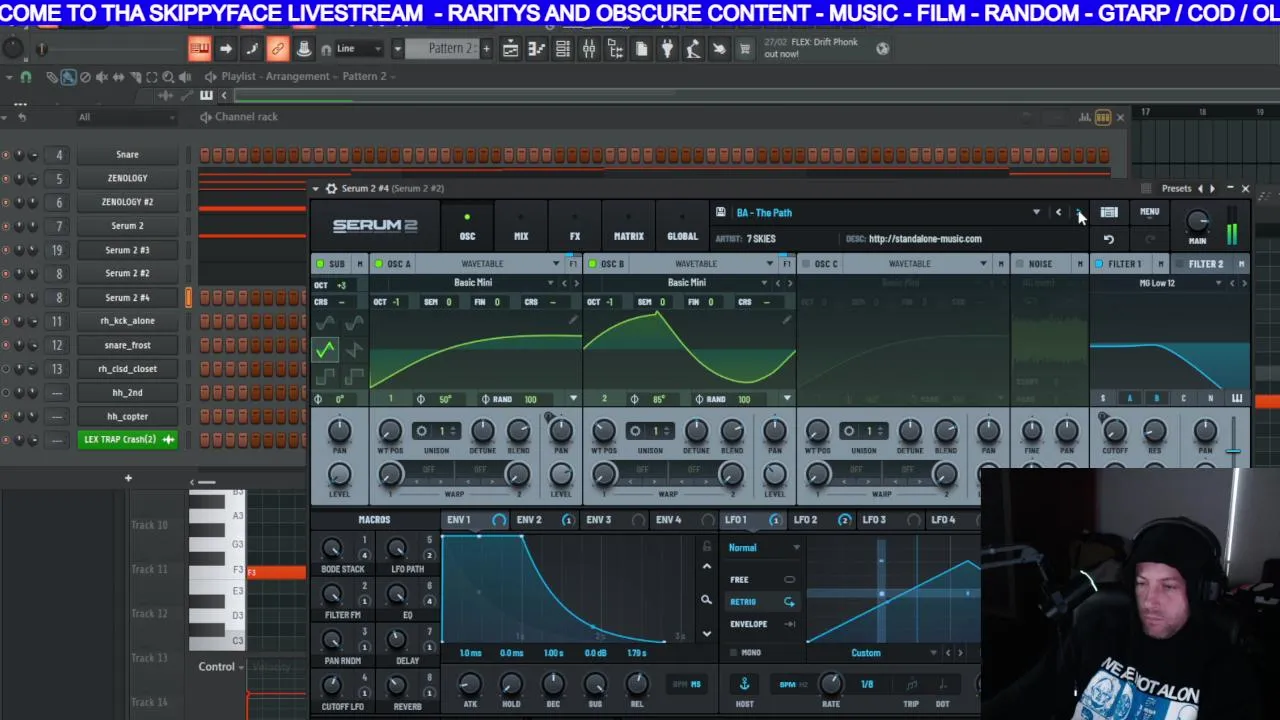1280x720 pixels.
Task: Click the LFO RATE knob
Action: tap(830, 683)
